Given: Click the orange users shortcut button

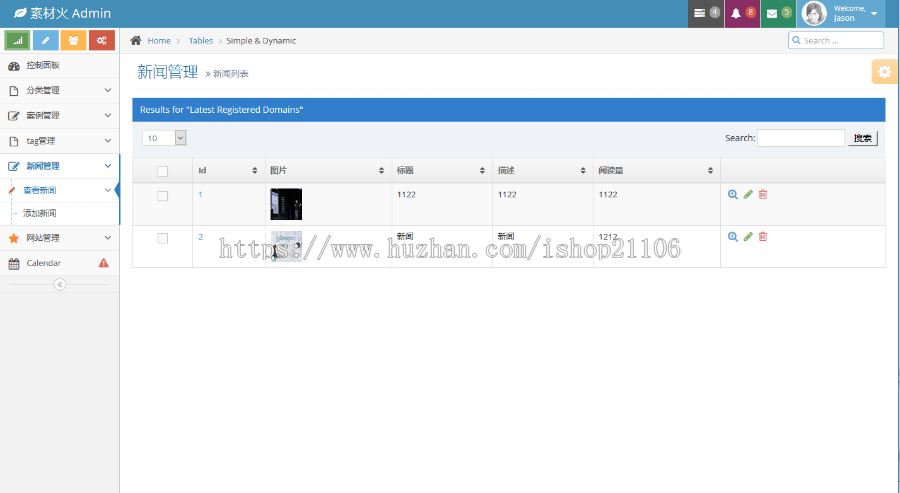Looking at the screenshot, I should click(73, 41).
